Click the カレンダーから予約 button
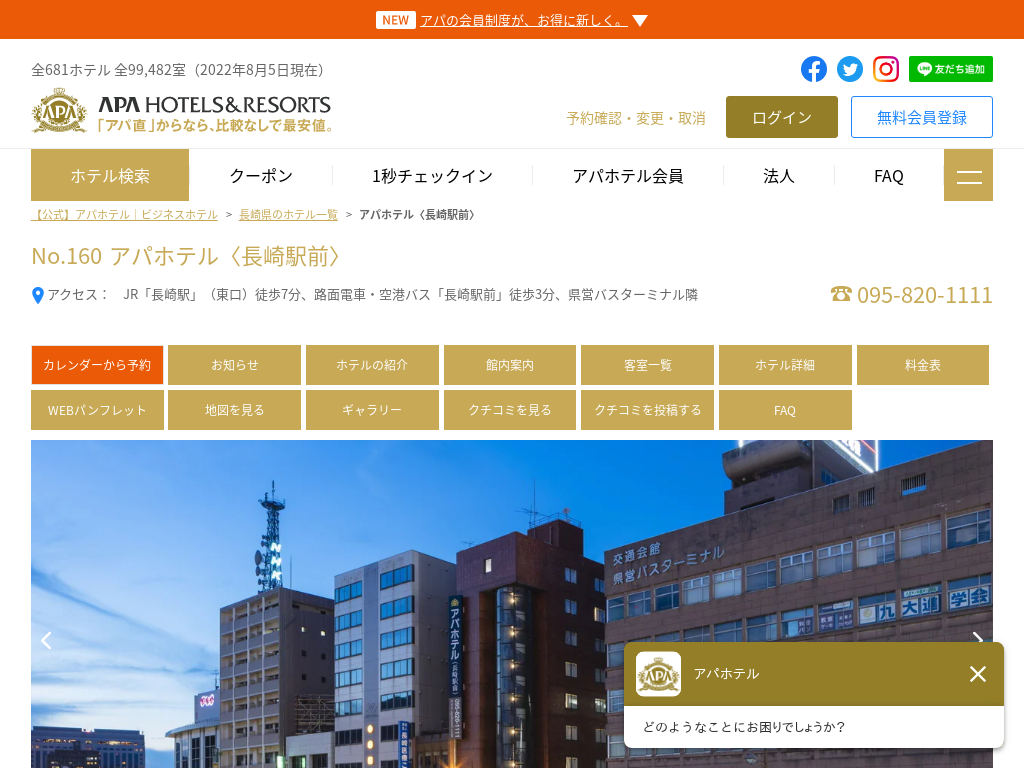This screenshot has height=768, width=1024. pyautogui.click(x=97, y=365)
